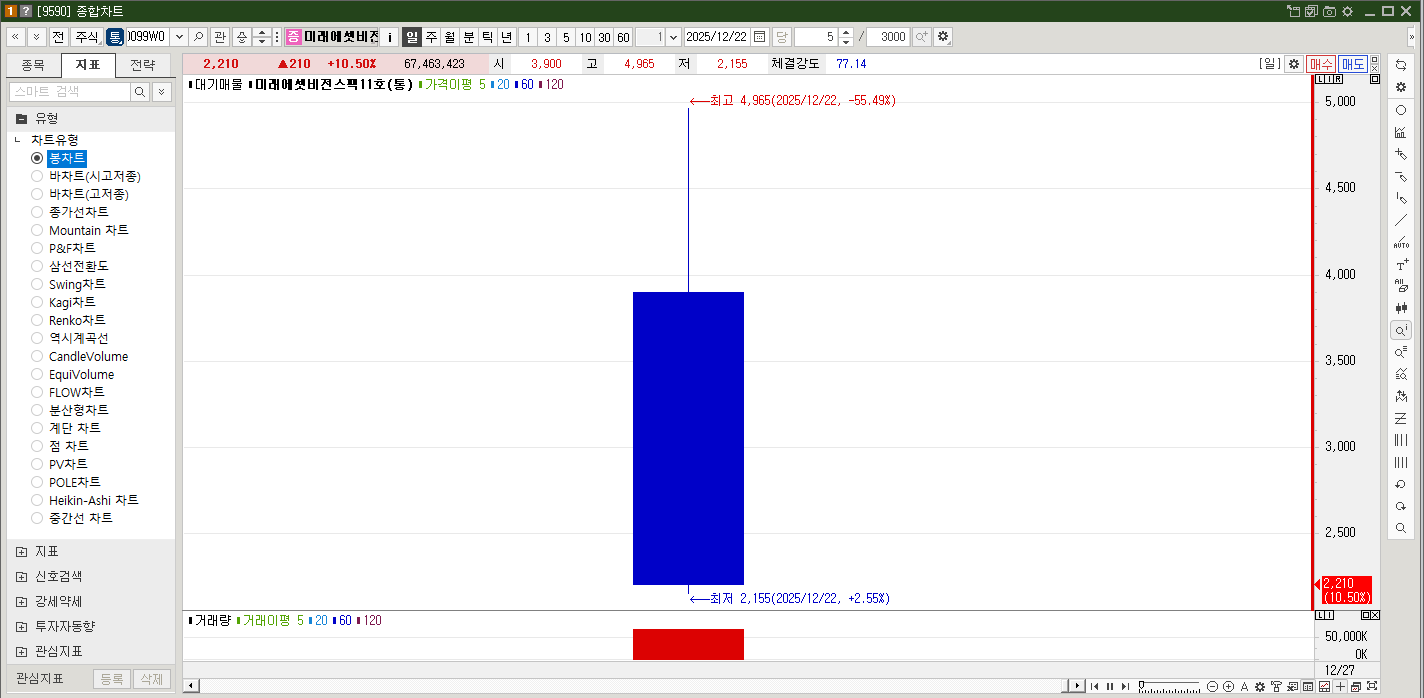This screenshot has width=1424, height=698.
Task: Open the stock search magnifier icon
Action: pyautogui.click(x=198, y=37)
